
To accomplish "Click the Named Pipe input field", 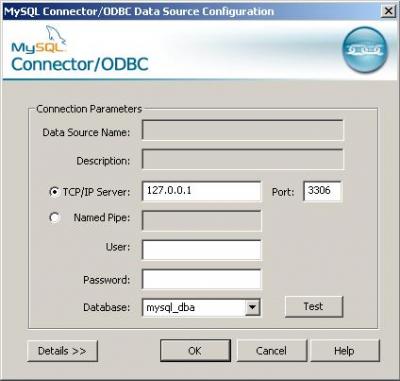I will coord(202,220).
